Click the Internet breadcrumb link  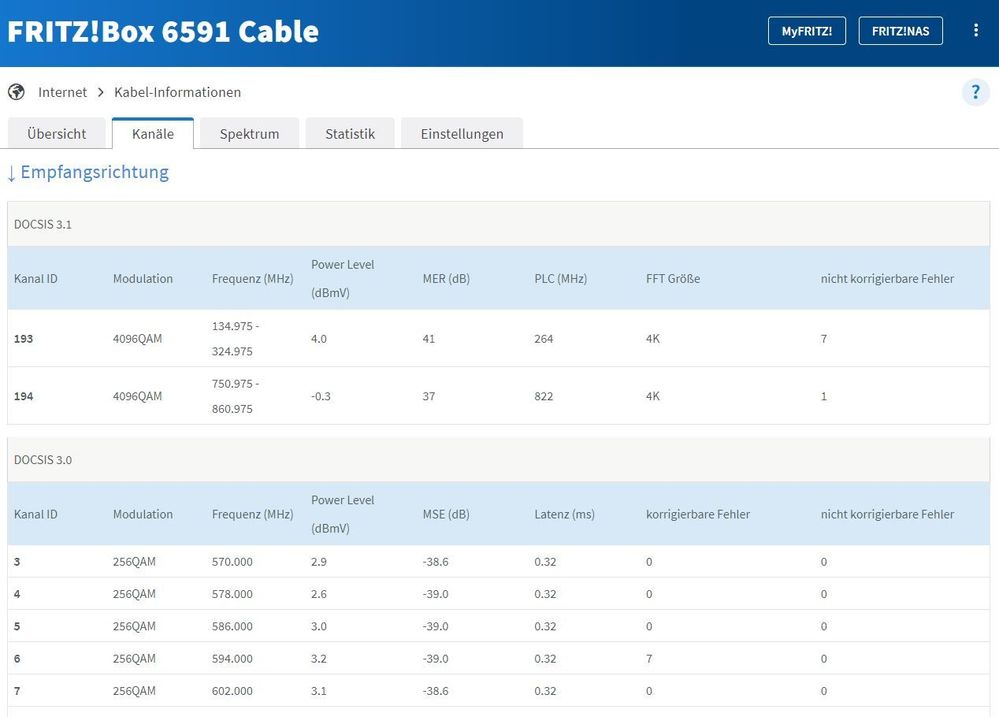click(62, 92)
